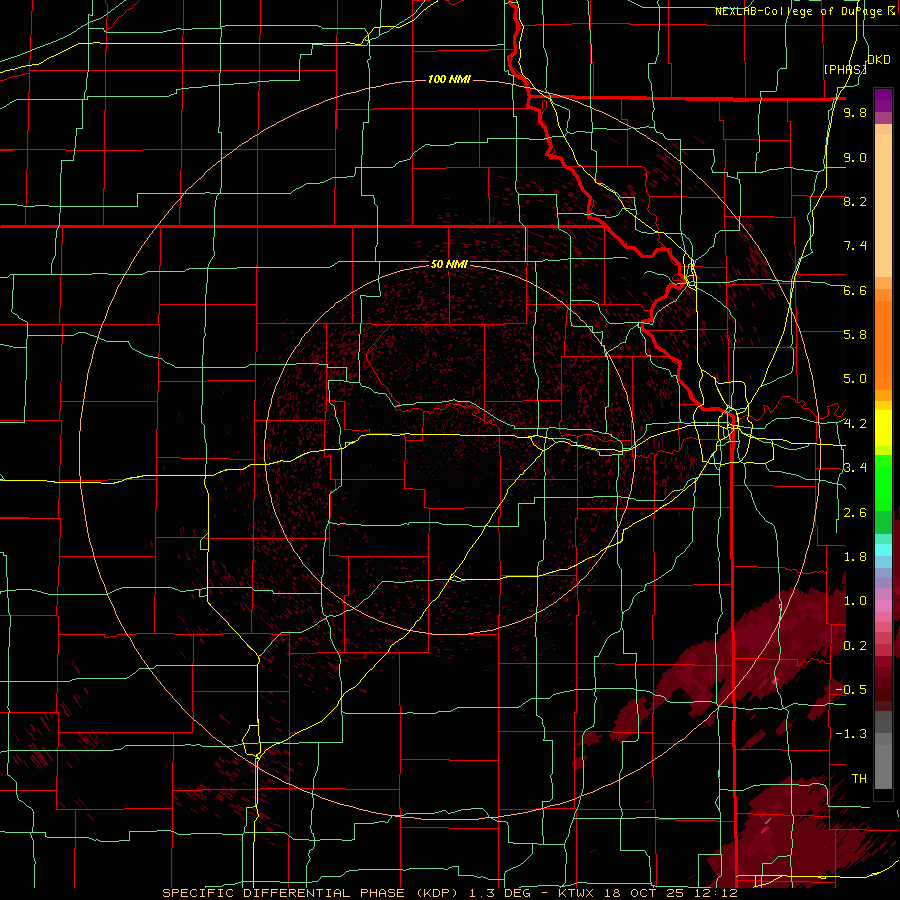Viewport: 900px width, 900px height.
Task: Click the 5.8 value on color scale
Action: click(x=855, y=335)
